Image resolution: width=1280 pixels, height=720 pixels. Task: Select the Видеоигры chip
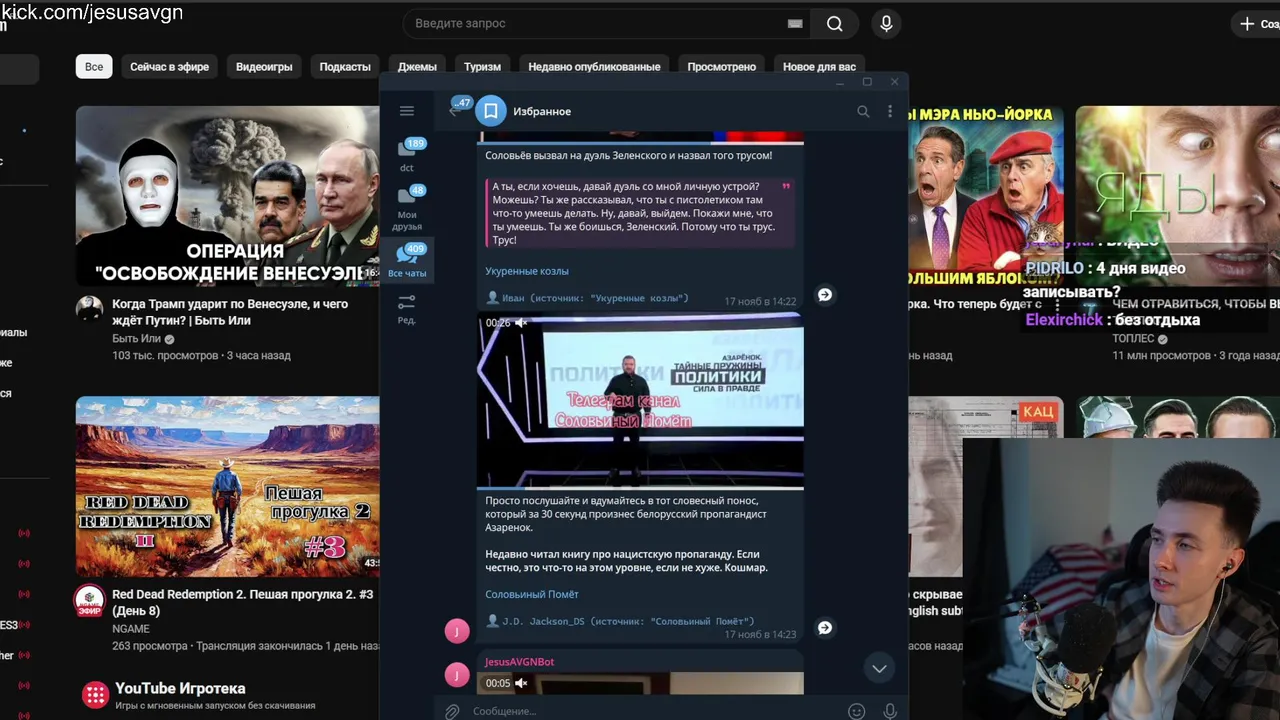264,66
